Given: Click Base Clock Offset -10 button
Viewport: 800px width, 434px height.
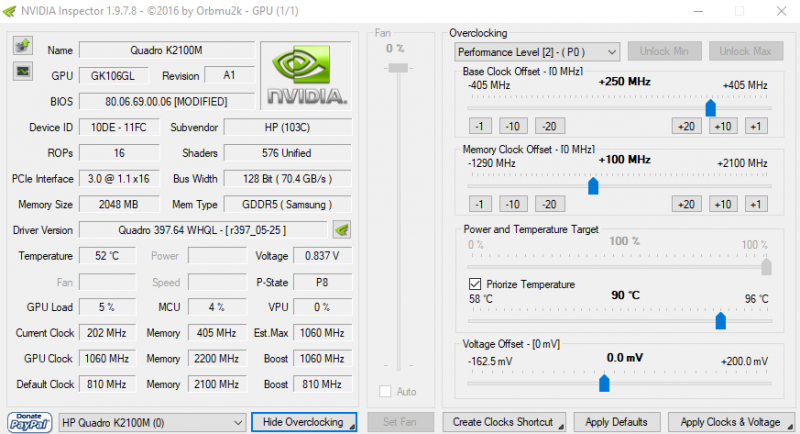Looking at the screenshot, I should (x=513, y=126).
